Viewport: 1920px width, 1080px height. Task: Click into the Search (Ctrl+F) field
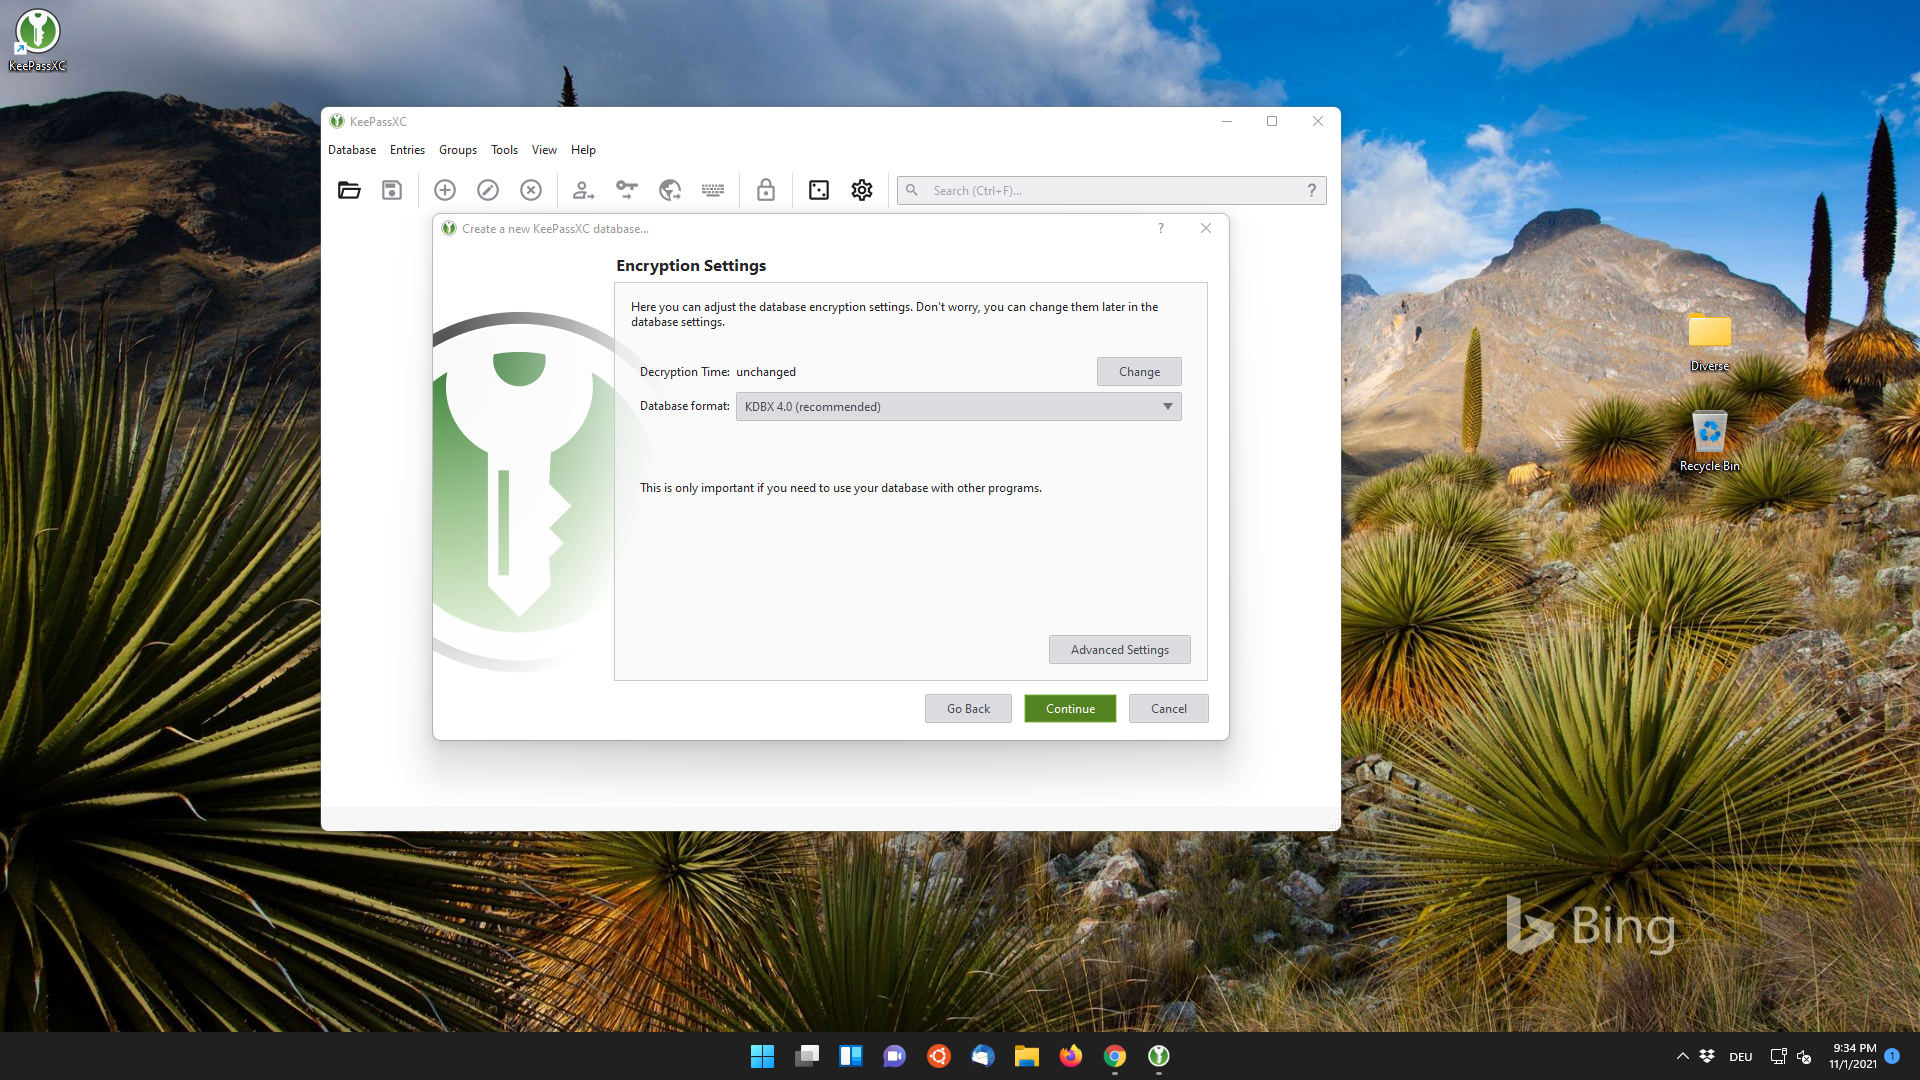(x=1111, y=190)
